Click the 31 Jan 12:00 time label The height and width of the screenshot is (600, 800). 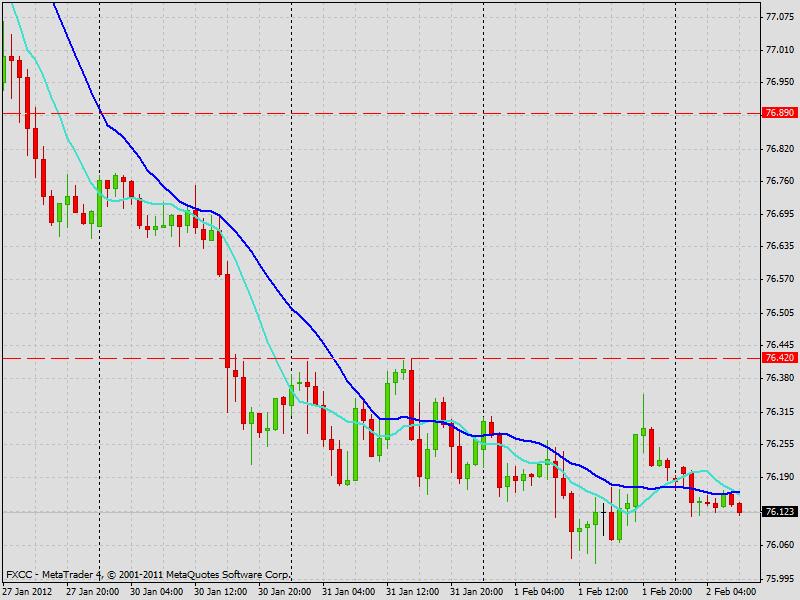(x=413, y=592)
